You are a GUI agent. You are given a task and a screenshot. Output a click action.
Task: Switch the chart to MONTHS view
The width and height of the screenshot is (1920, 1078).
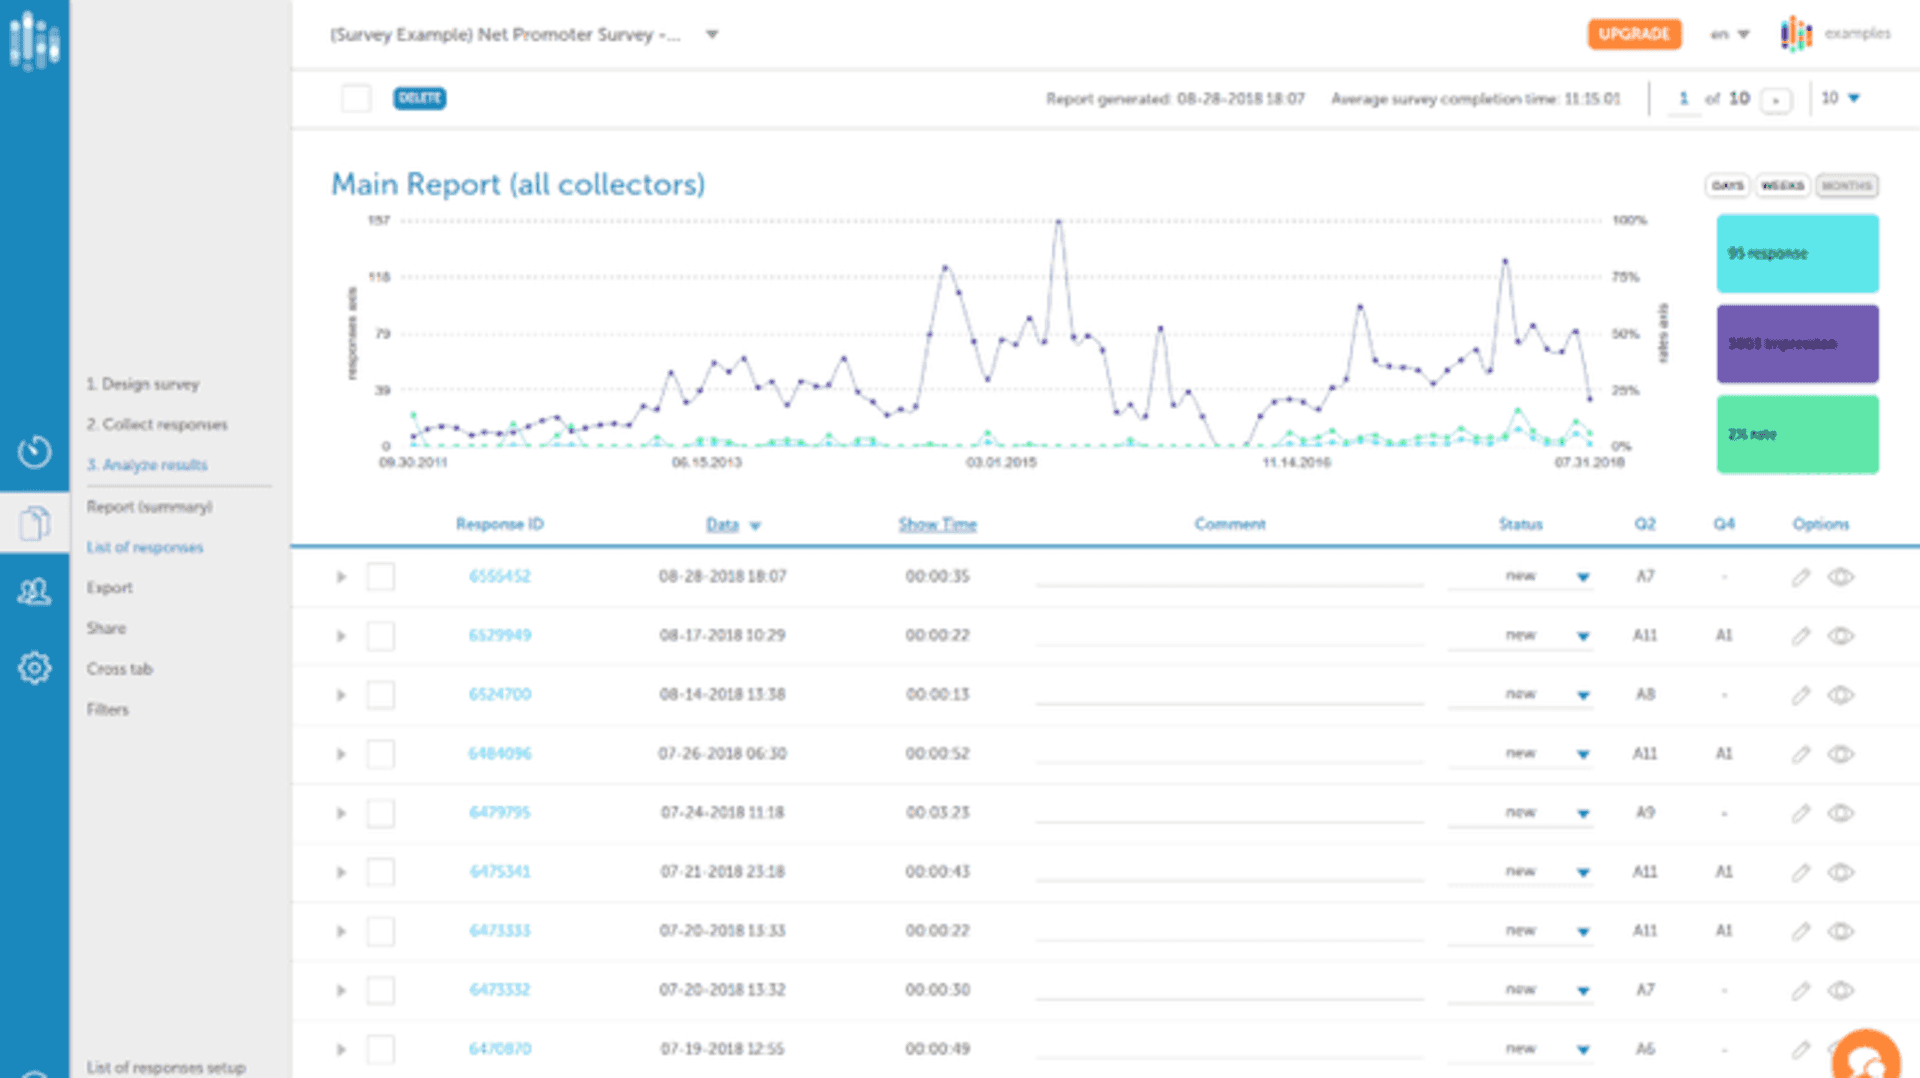1846,185
